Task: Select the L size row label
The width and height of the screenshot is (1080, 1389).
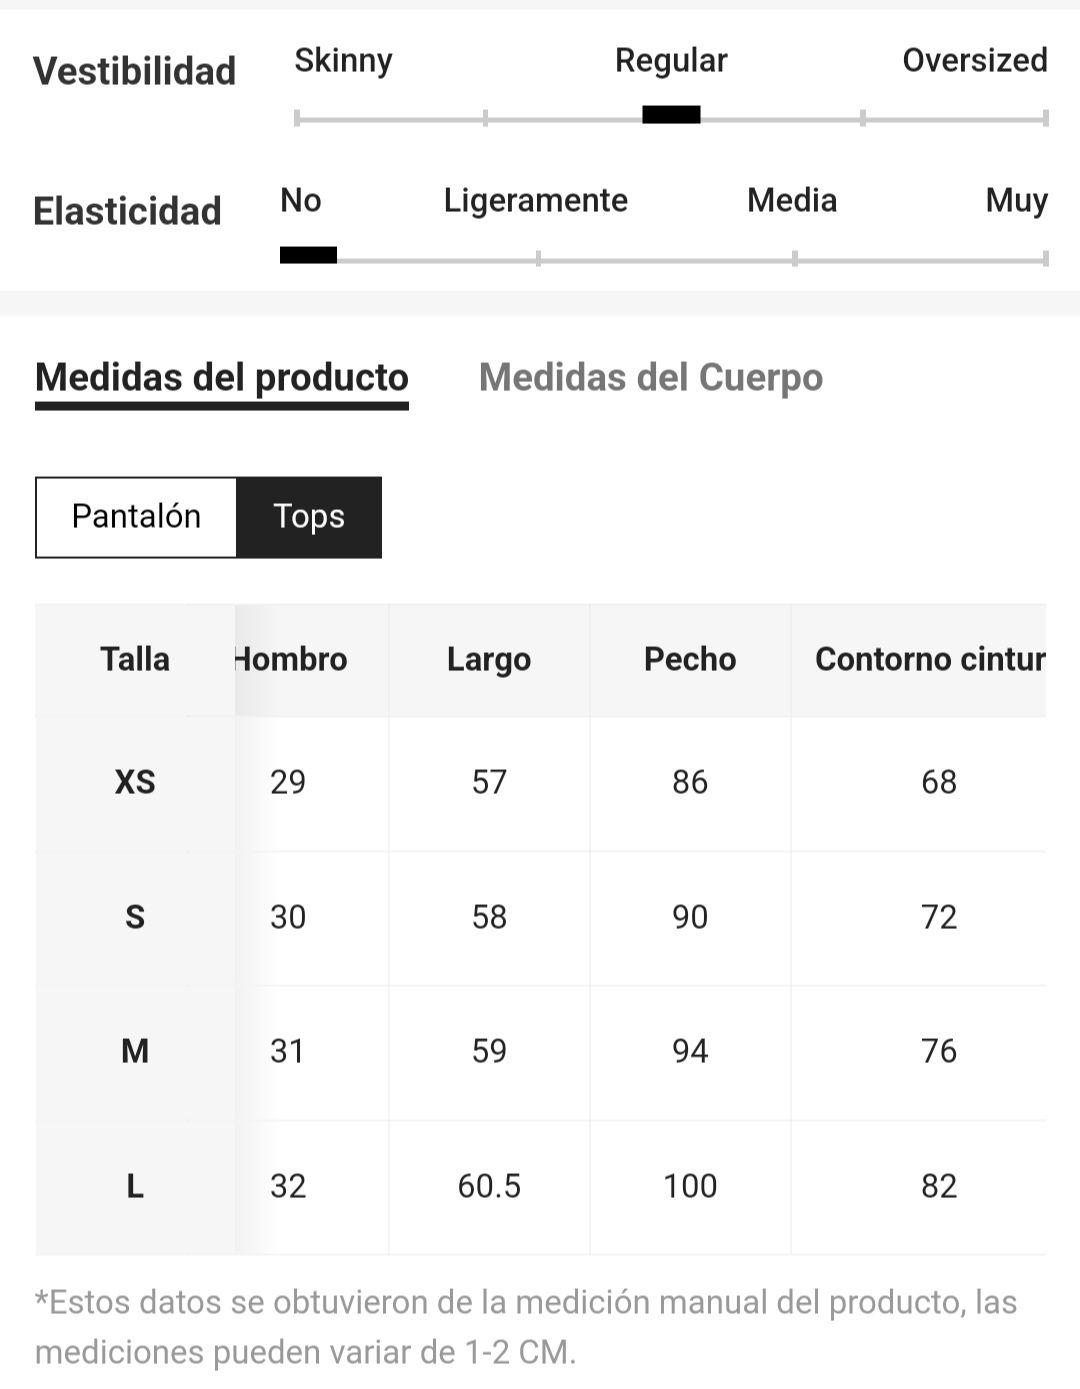Action: (135, 1186)
